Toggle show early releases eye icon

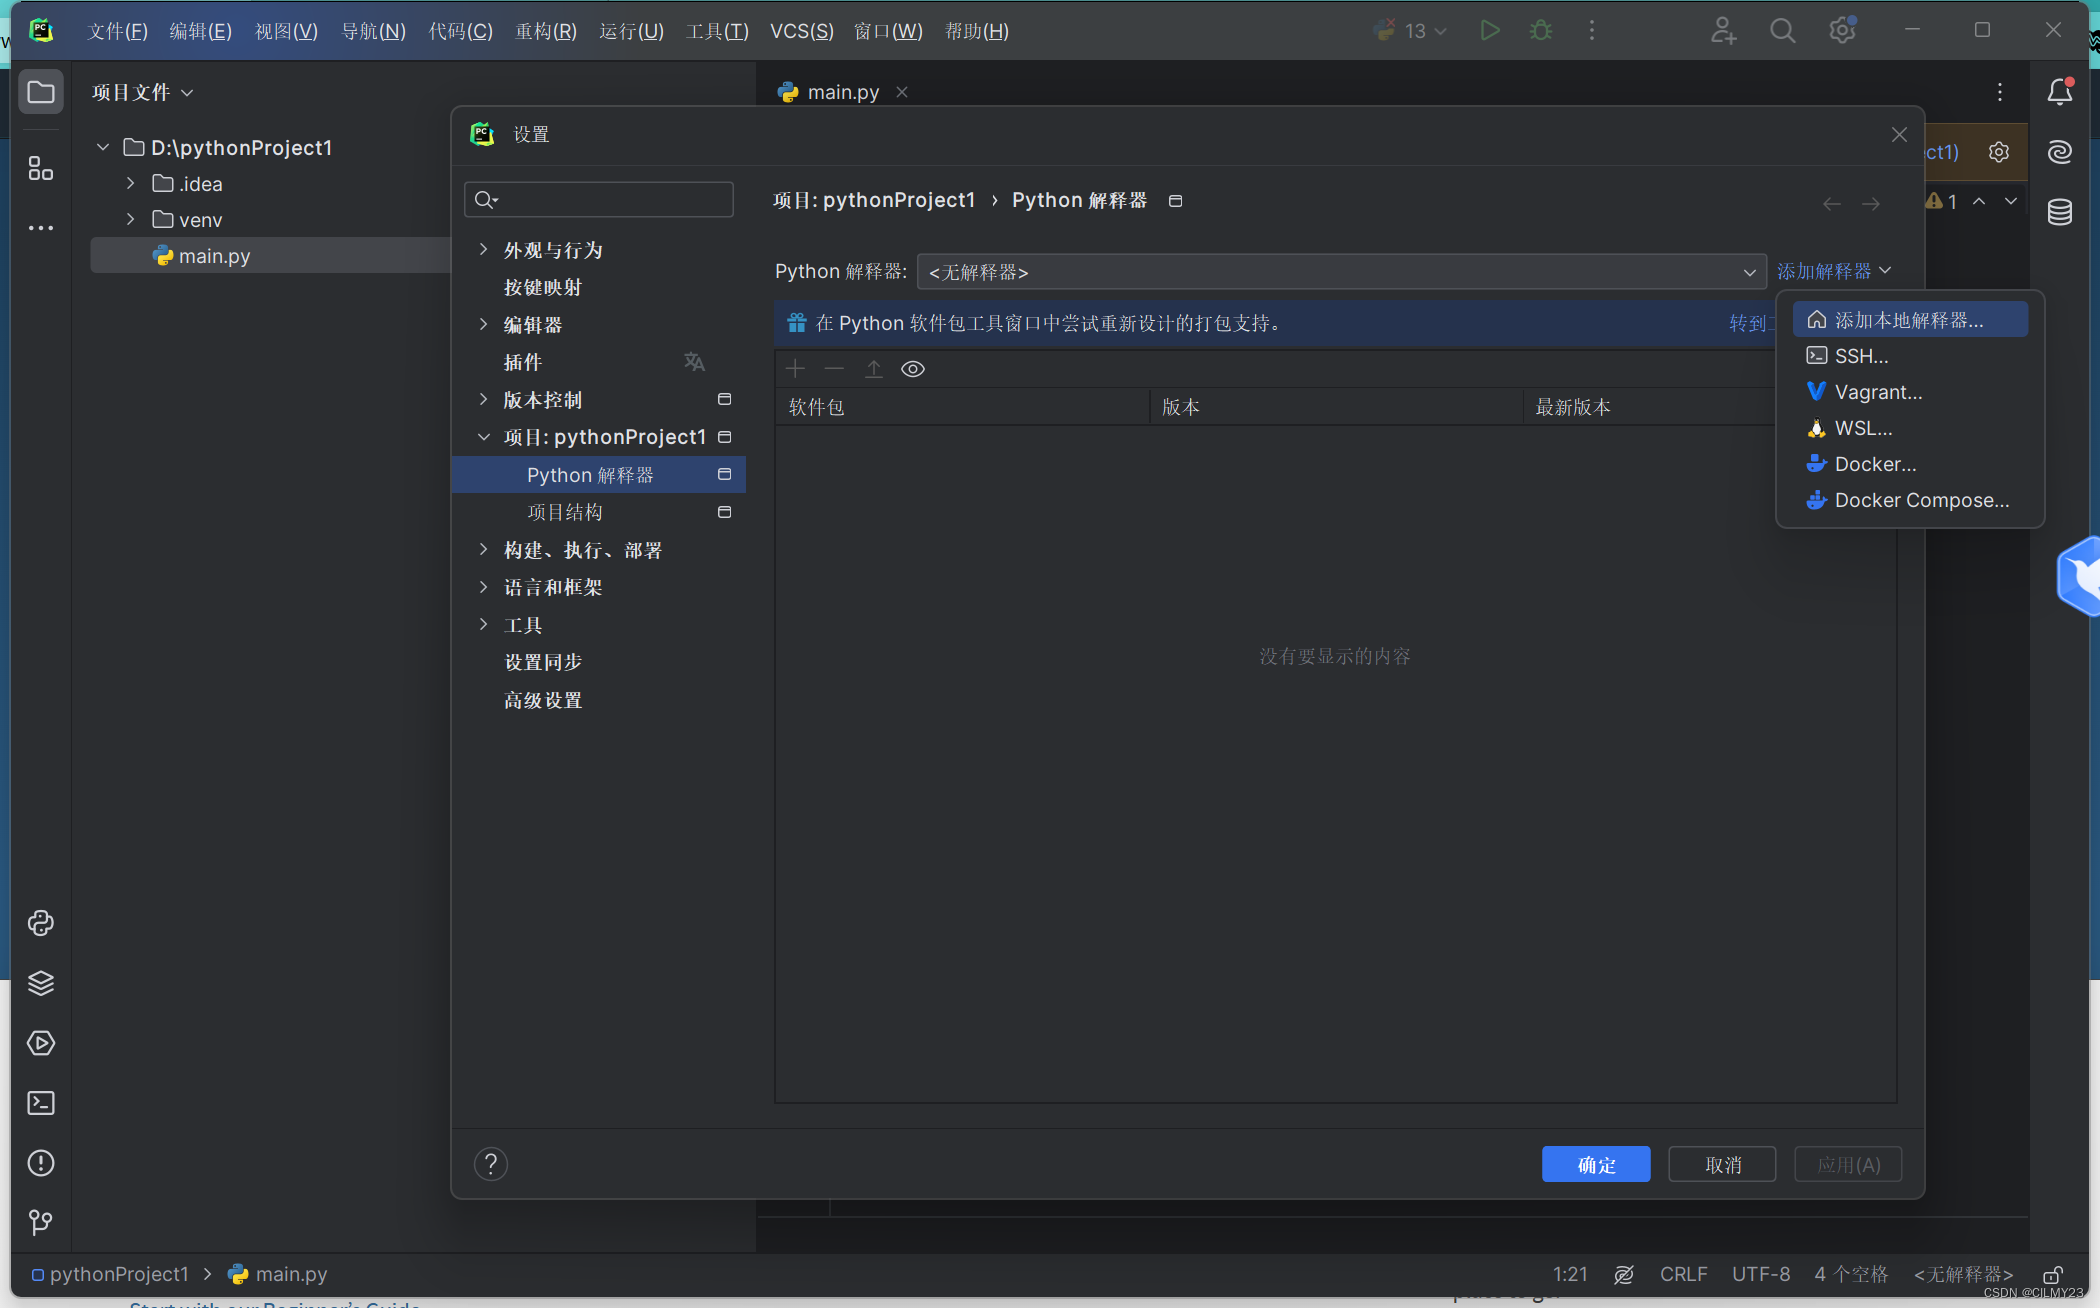(x=913, y=369)
